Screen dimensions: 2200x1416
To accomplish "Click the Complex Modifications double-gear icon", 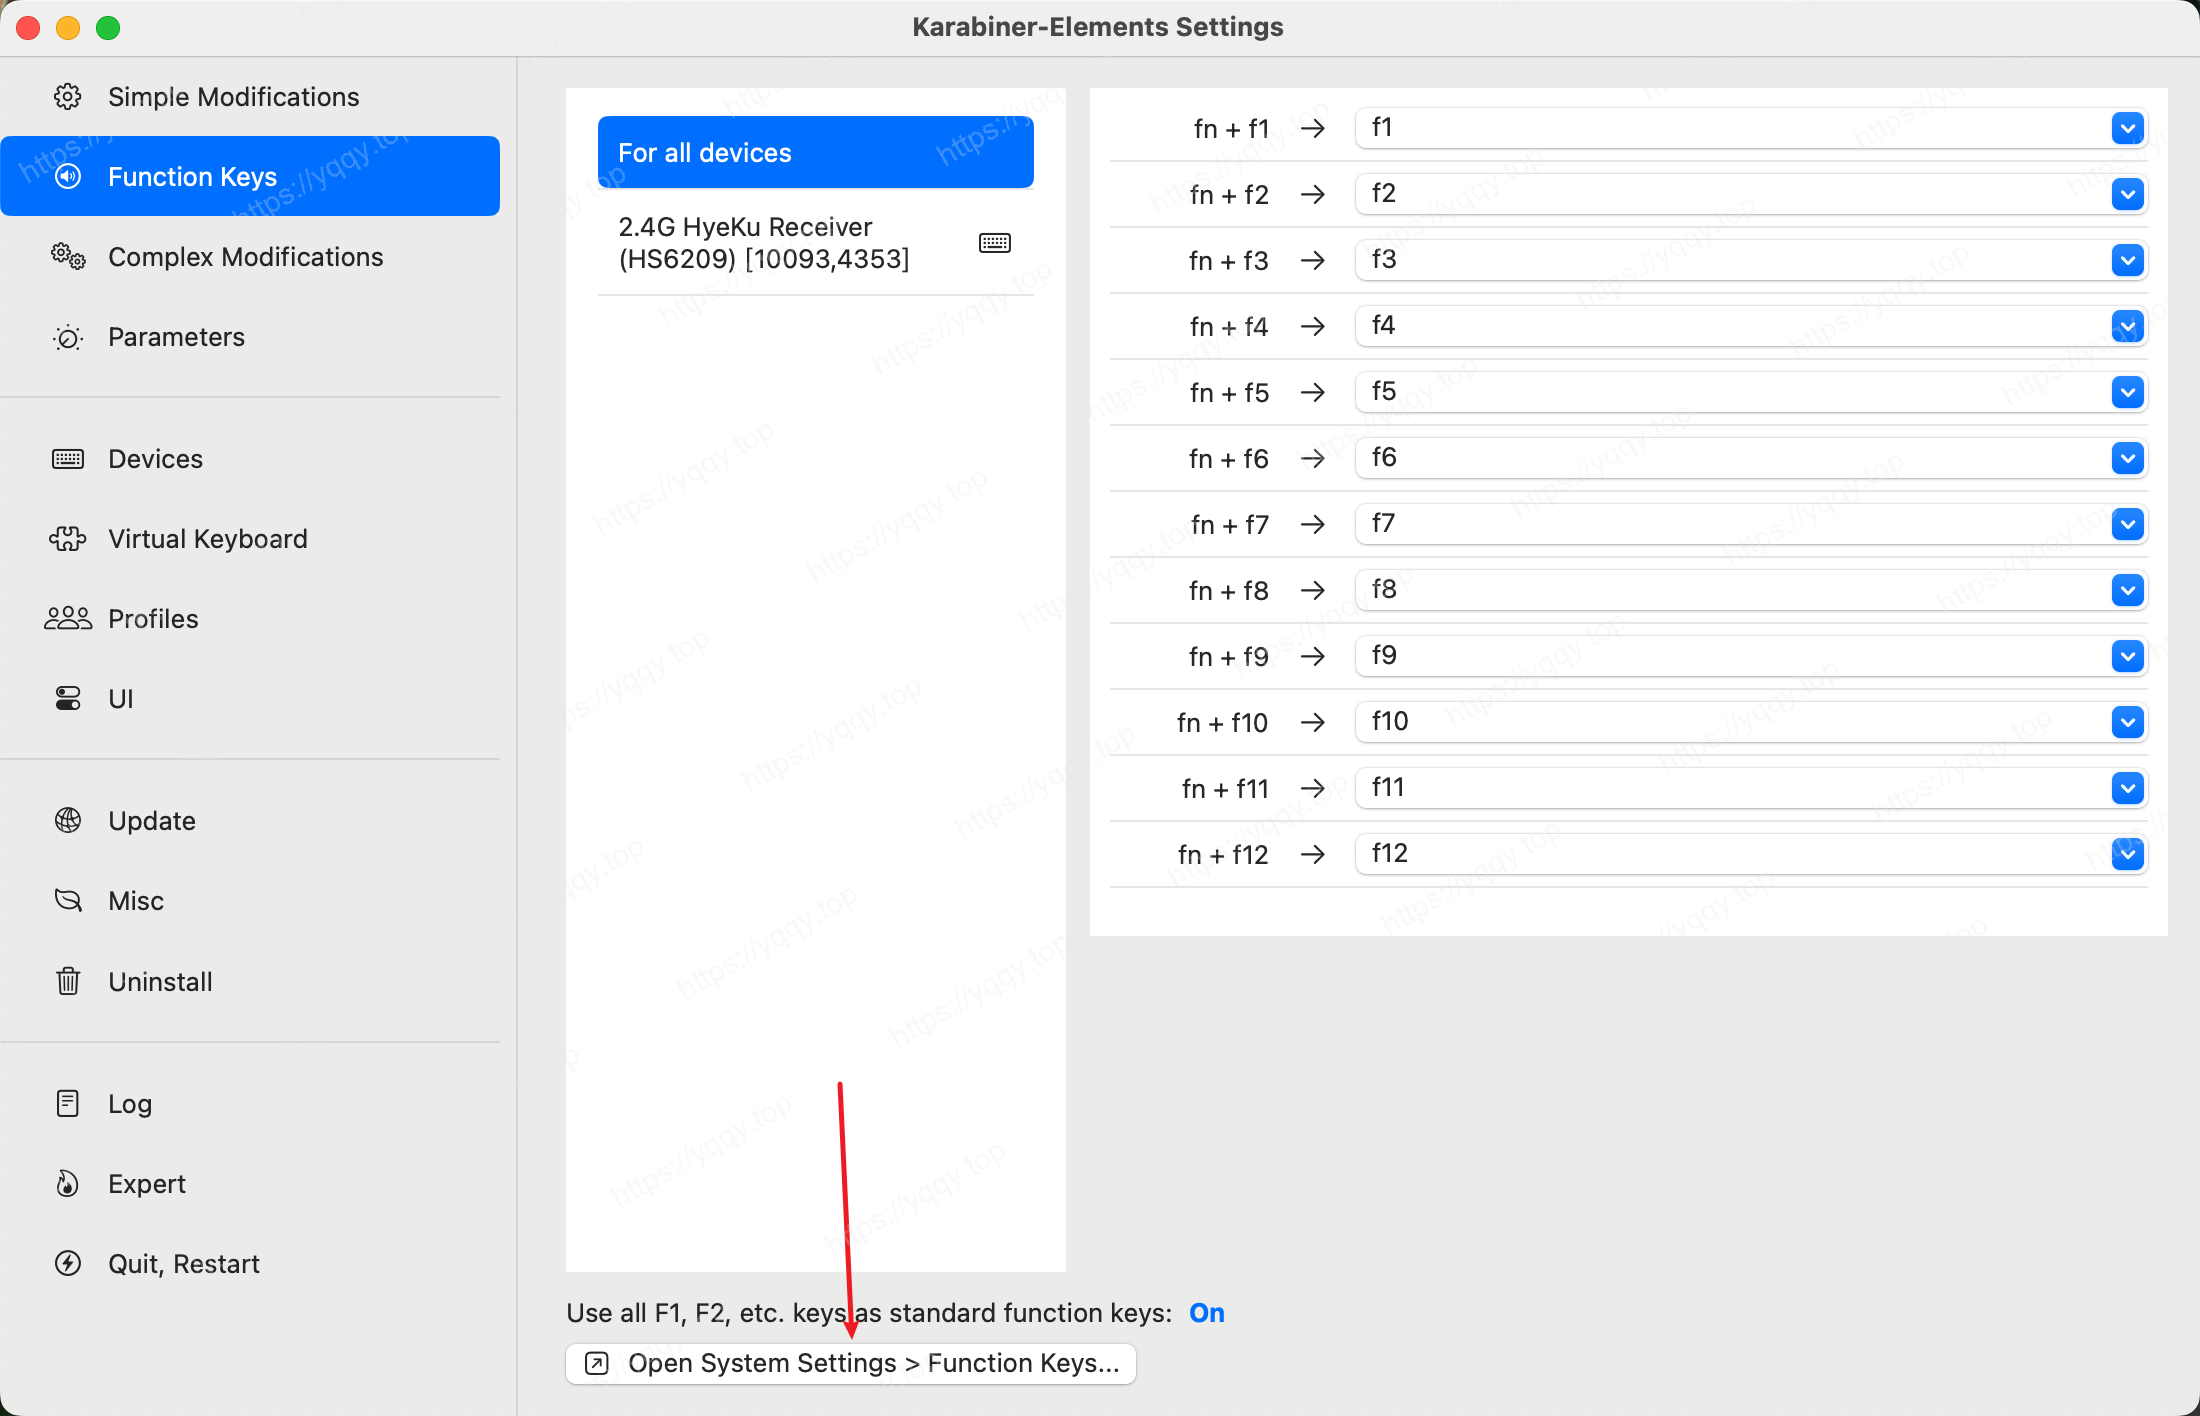I will coord(68,257).
